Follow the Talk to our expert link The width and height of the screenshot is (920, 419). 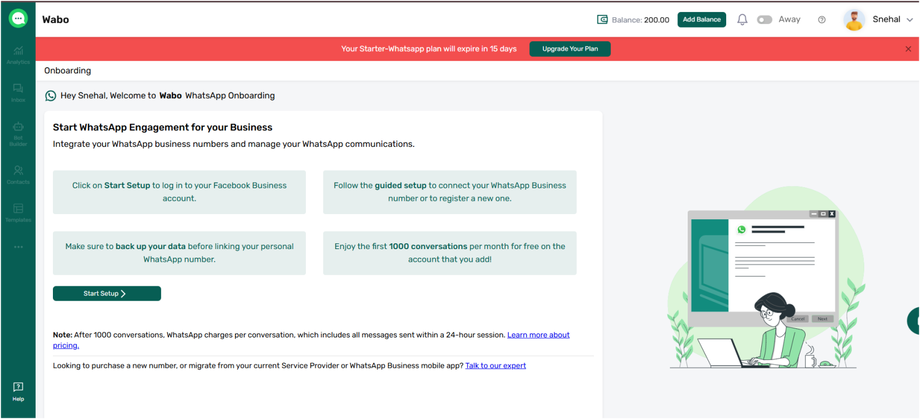tap(495, 366)
